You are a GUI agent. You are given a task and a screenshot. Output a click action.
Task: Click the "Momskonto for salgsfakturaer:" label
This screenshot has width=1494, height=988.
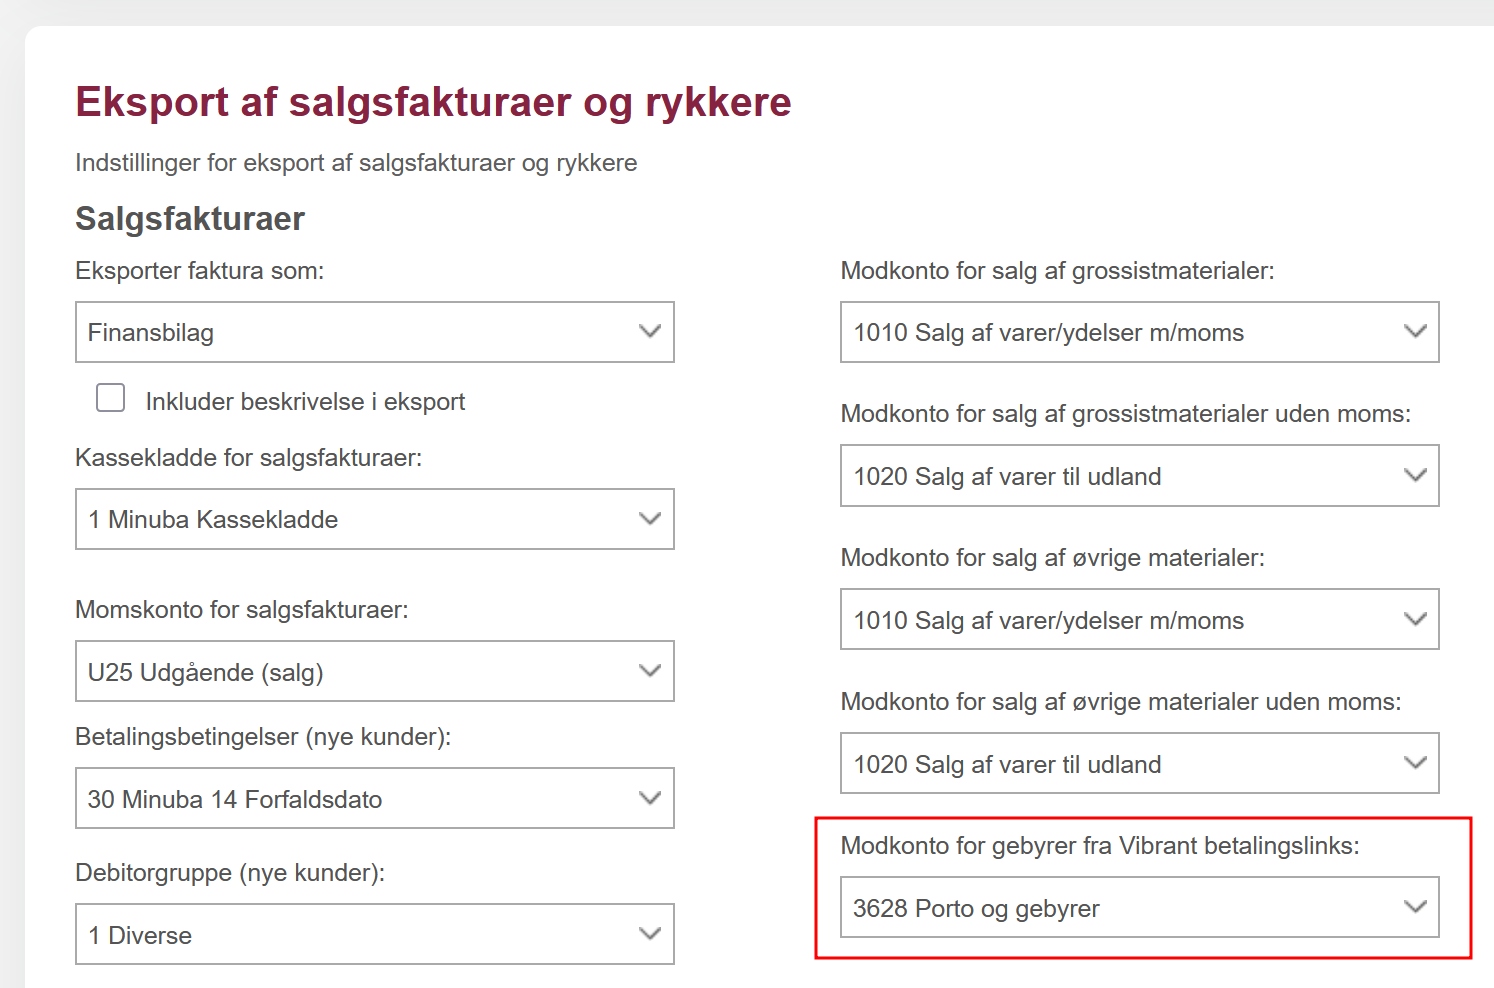tap(242, 610)
